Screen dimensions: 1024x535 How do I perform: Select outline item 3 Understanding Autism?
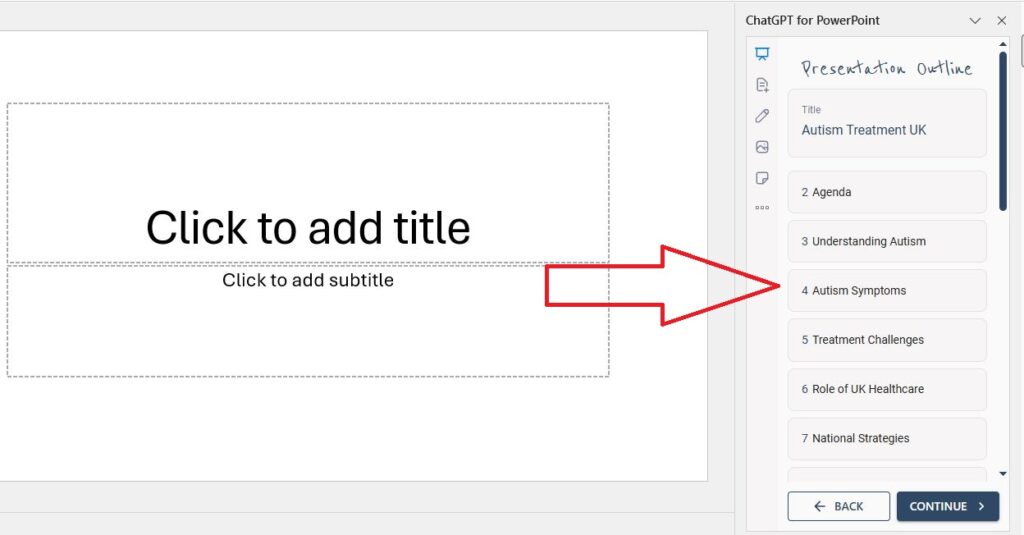(887, 241)
